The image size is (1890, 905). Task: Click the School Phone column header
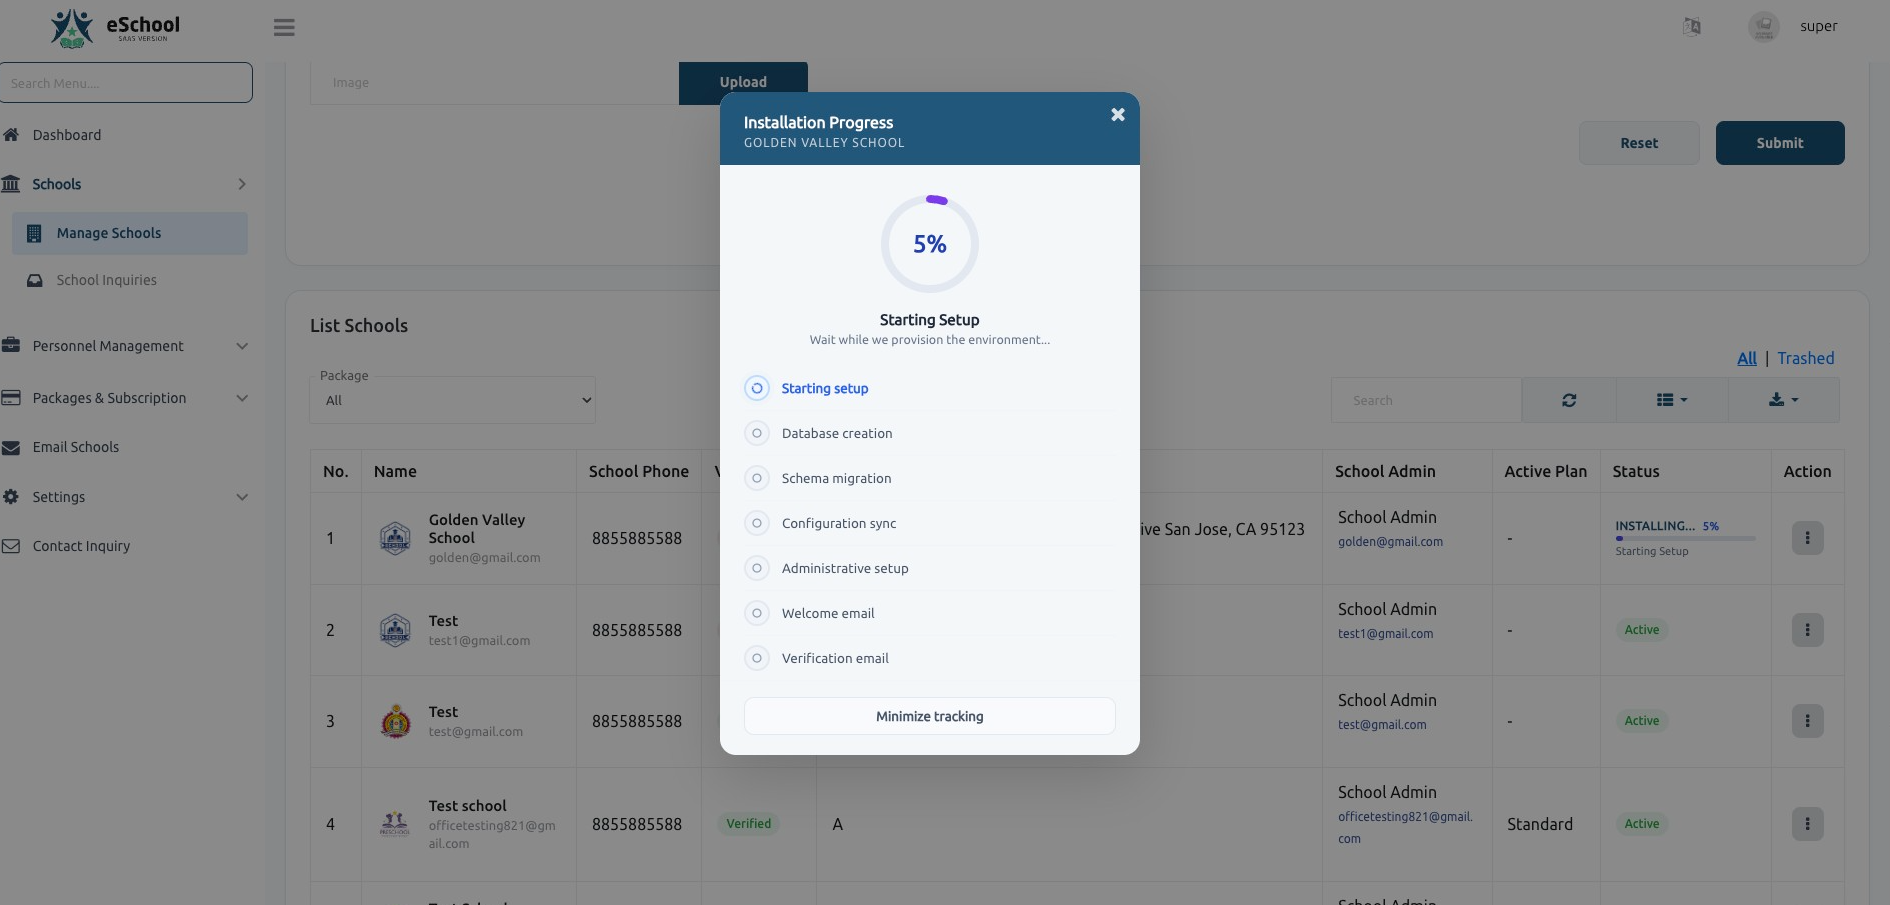pyautogui.click(x=639, y=471)
